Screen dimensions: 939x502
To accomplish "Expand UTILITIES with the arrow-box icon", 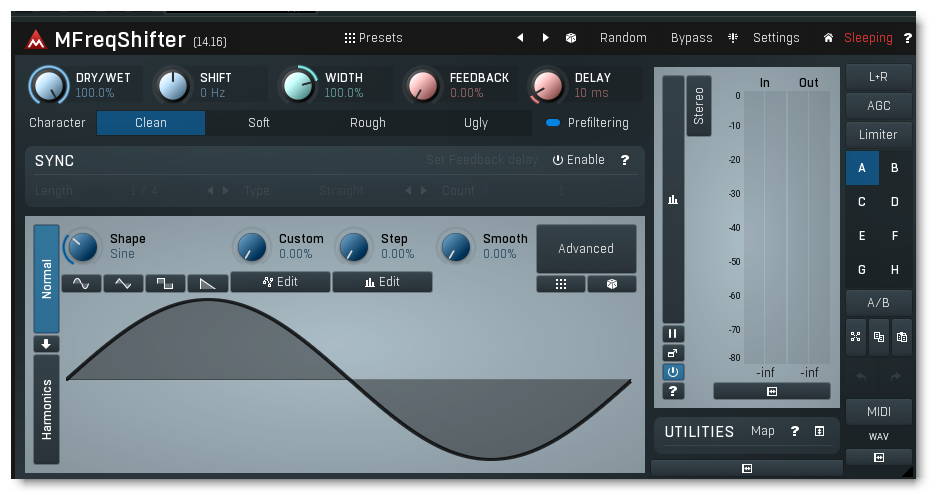I will click(819, 431).
